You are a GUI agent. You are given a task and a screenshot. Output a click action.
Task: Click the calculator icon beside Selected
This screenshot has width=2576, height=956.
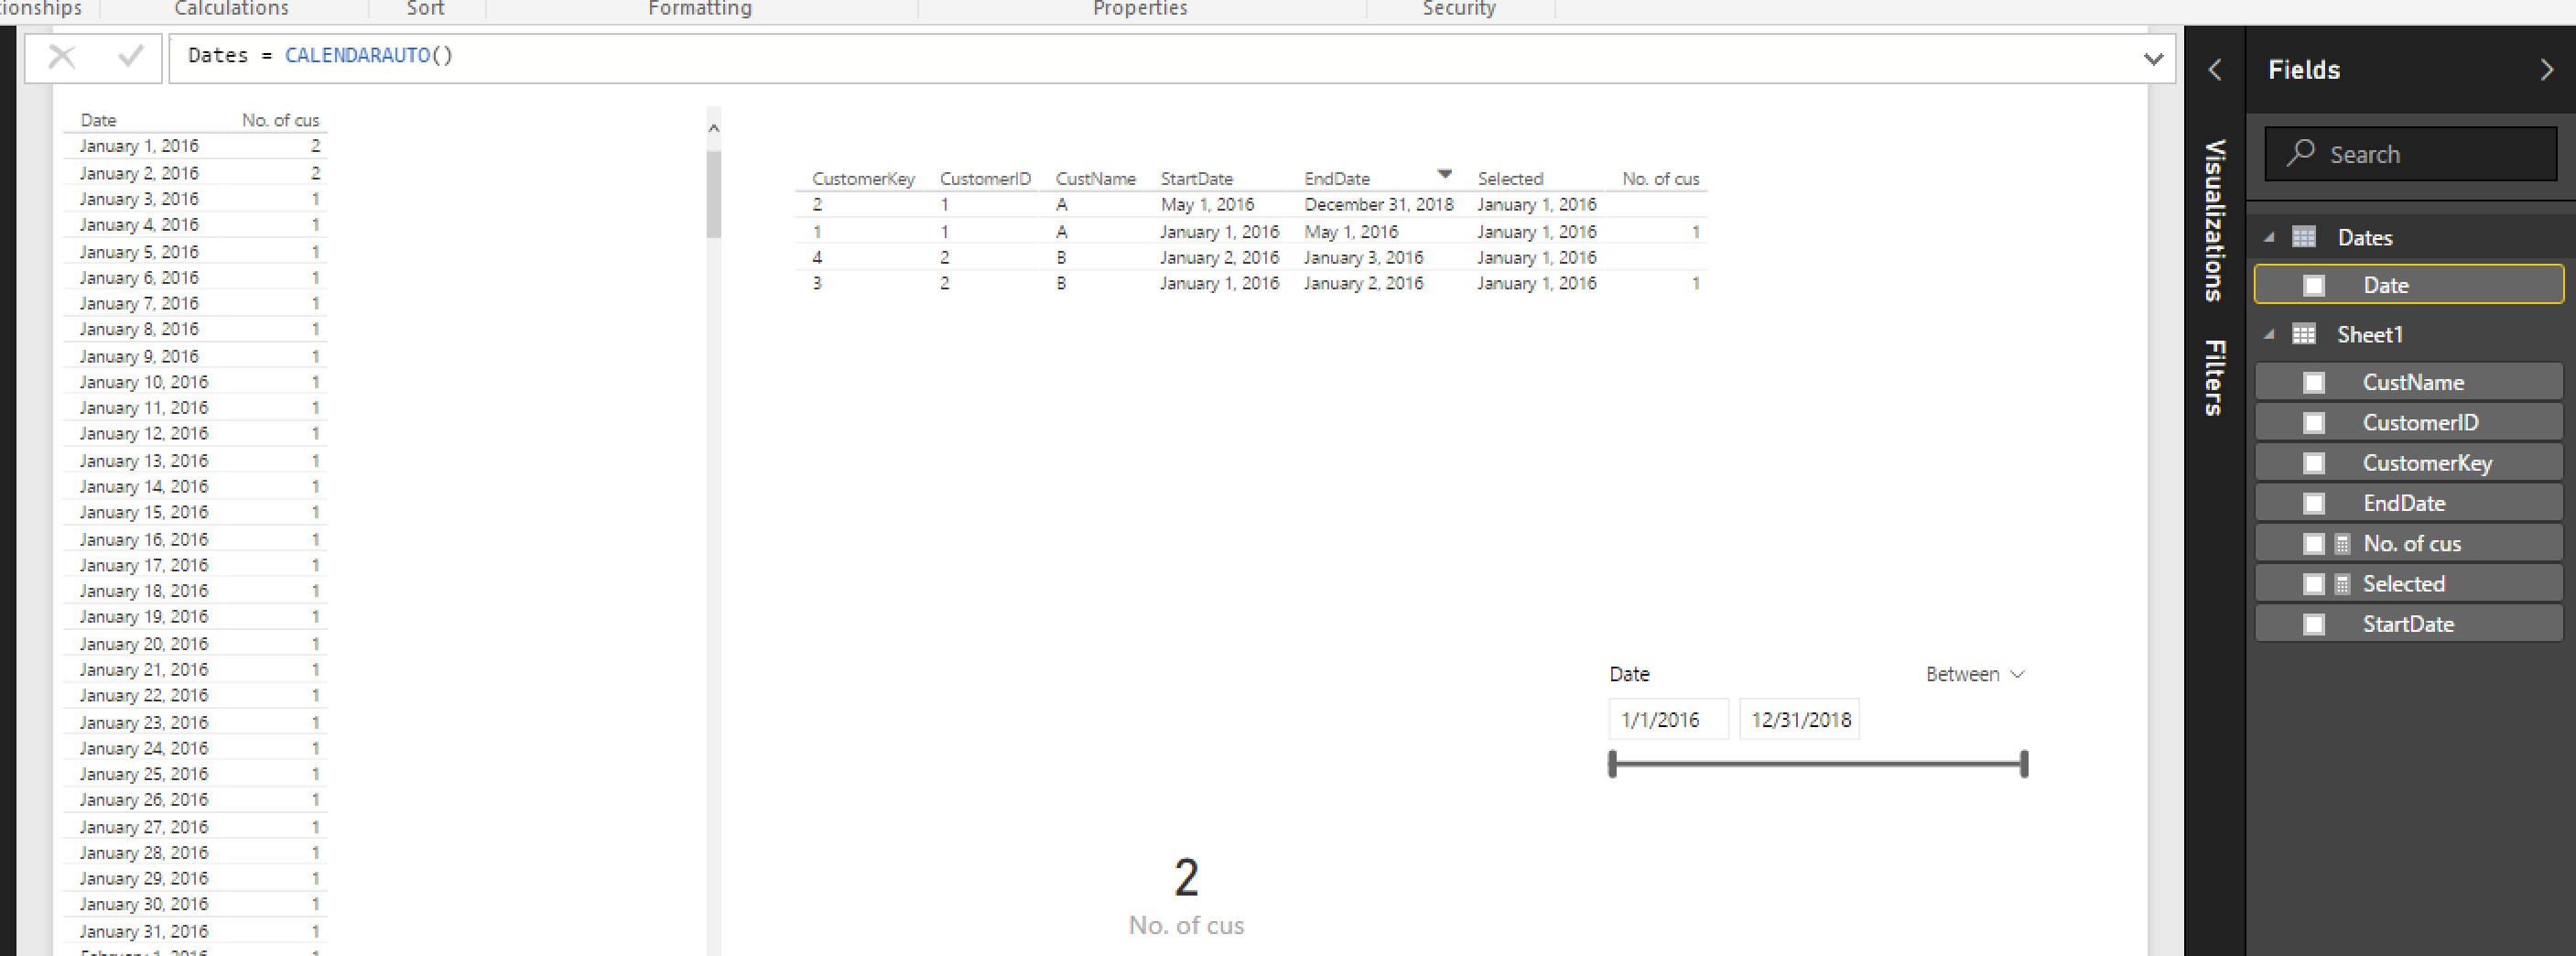point(2342,584)
